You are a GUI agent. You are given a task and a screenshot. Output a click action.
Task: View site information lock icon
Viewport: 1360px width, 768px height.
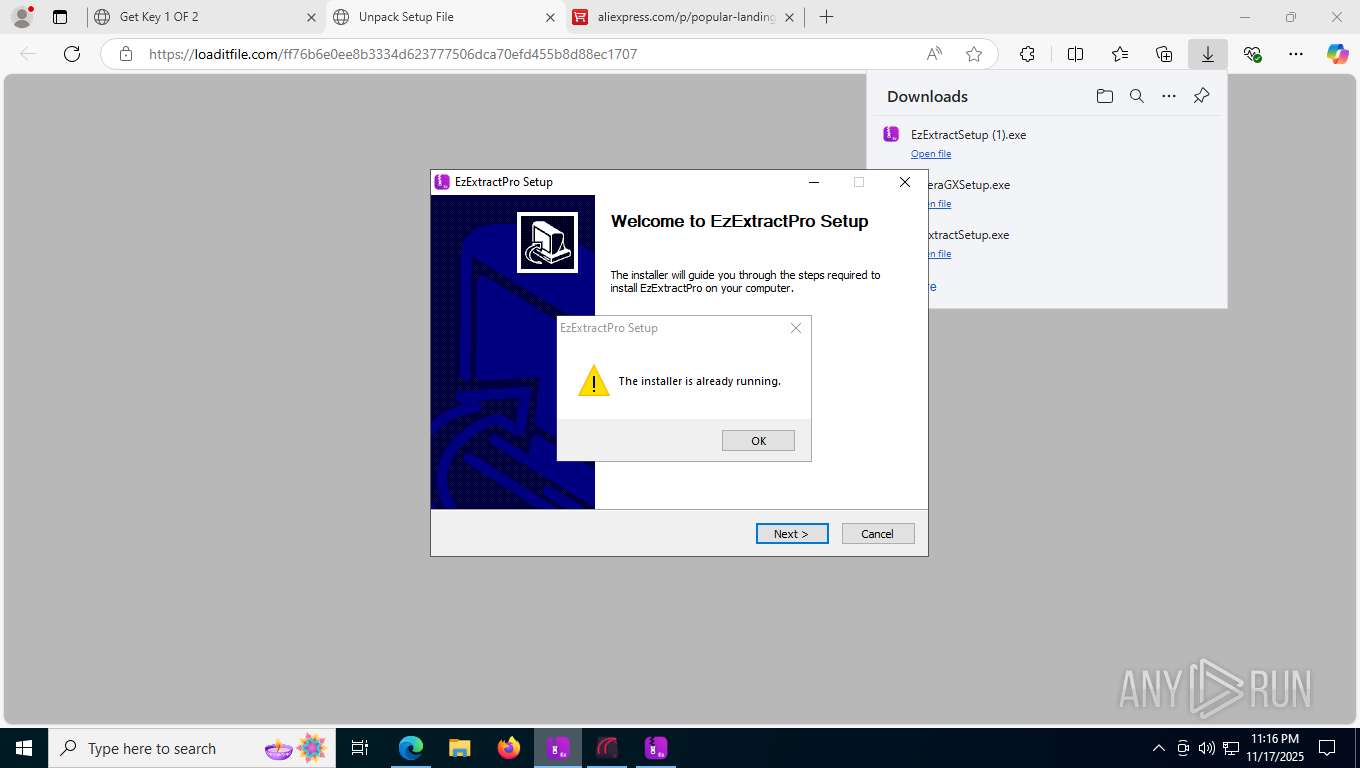(126, 54)
